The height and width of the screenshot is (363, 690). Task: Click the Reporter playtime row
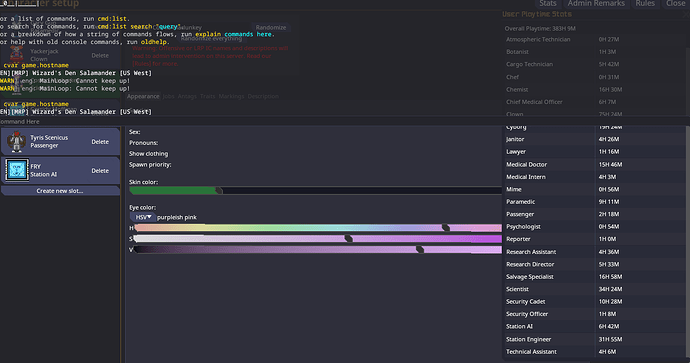pyautogui.click(x=594, y=239)
